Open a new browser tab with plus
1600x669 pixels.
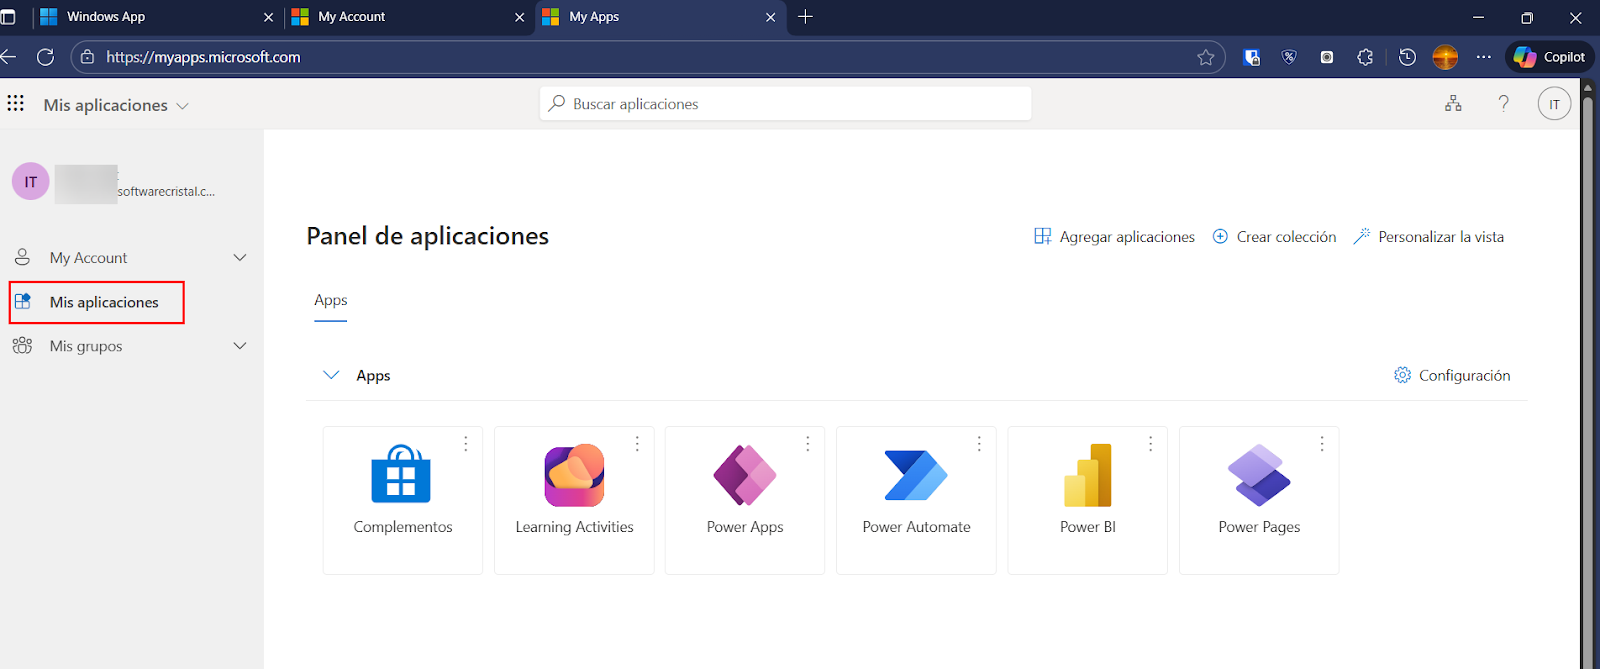click(806, 16)
